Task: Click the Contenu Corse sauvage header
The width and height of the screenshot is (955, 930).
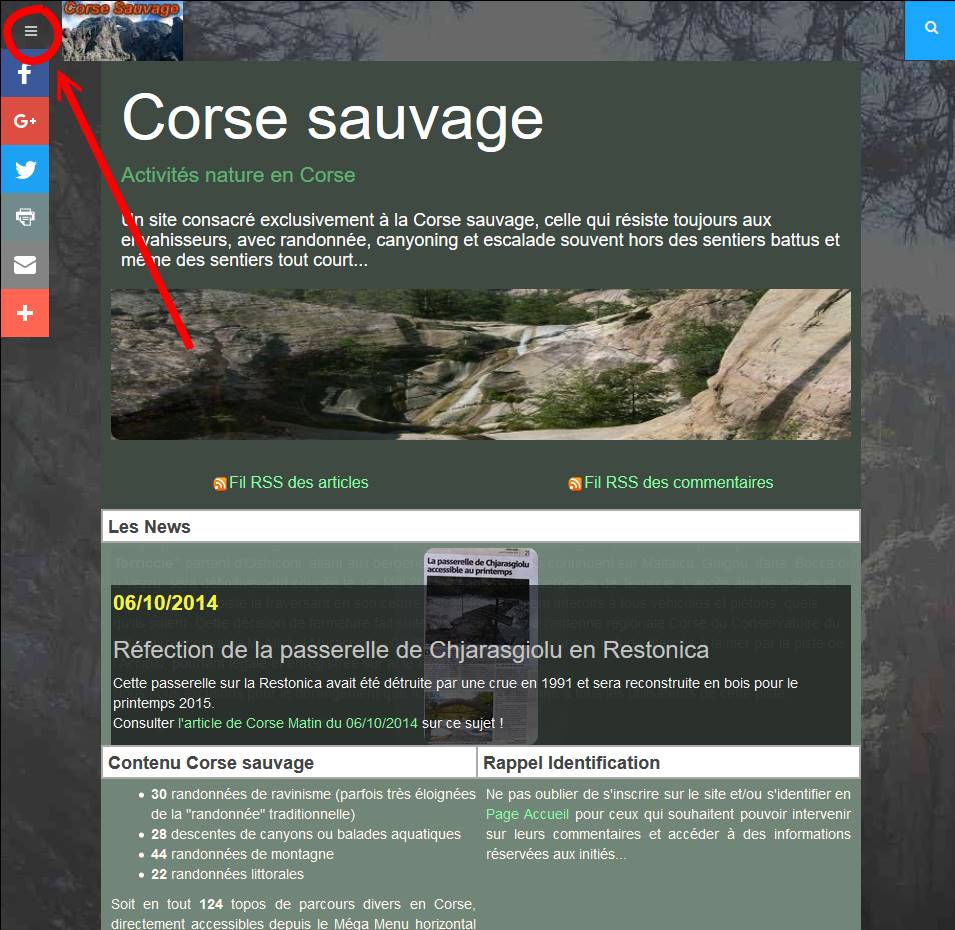Action: [289, 763]
